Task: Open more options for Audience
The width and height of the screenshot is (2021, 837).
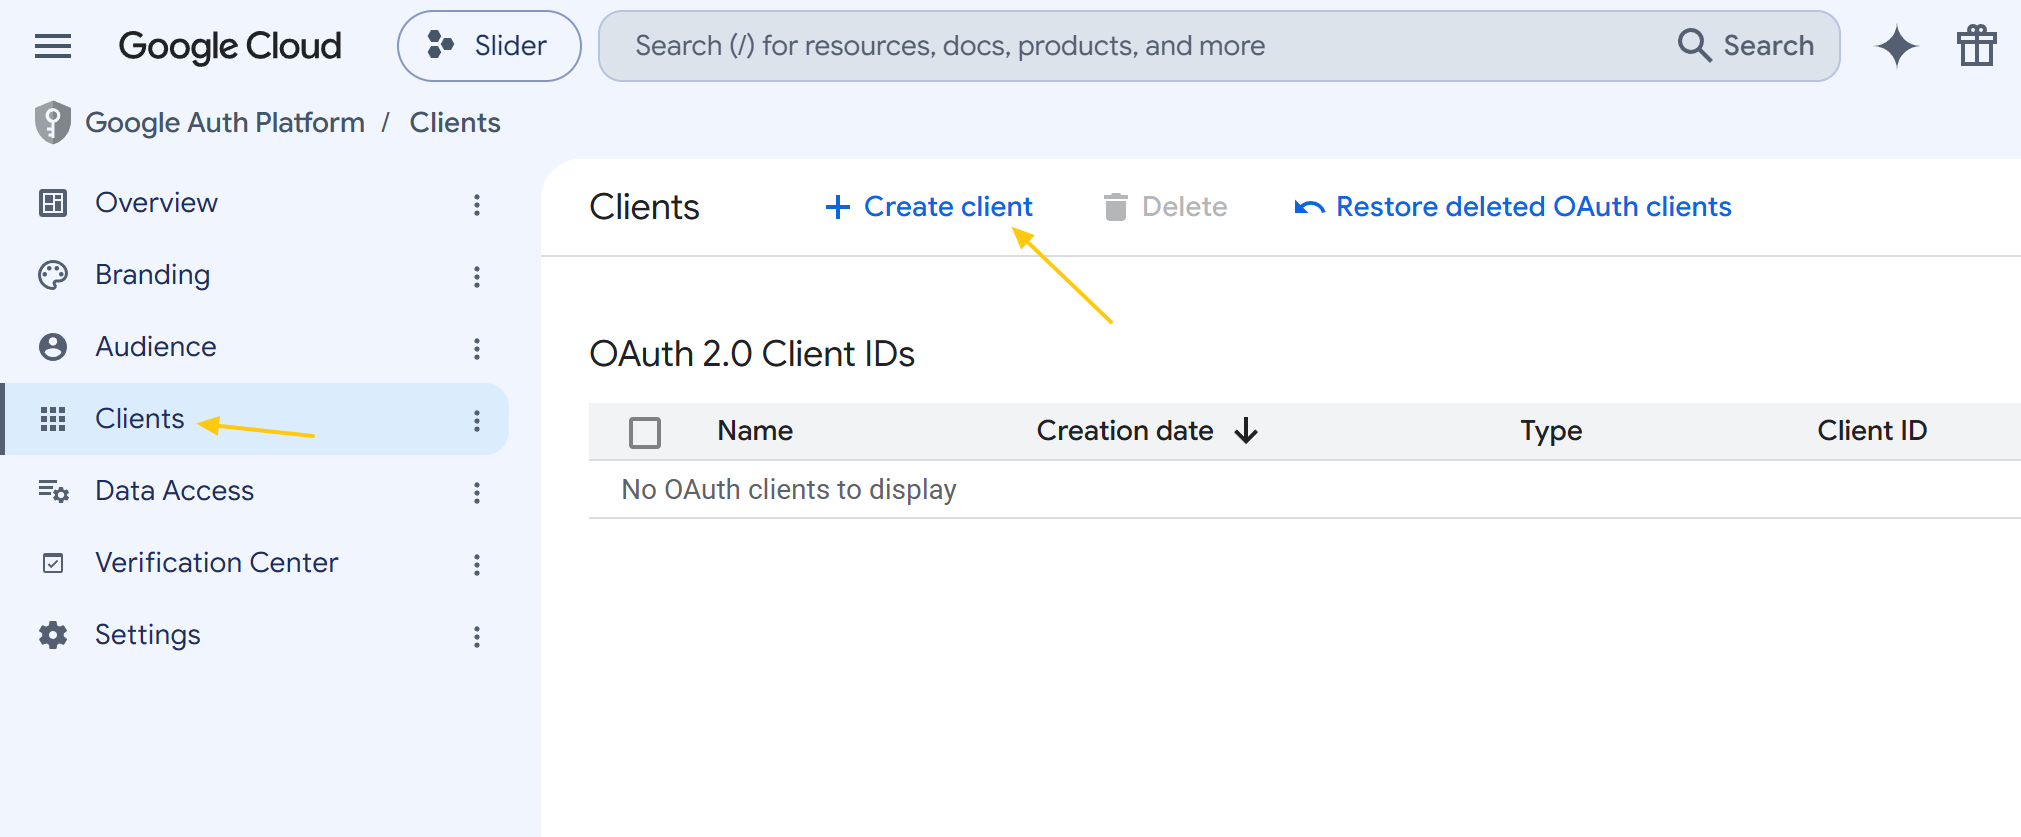Action: coord(477,349)
